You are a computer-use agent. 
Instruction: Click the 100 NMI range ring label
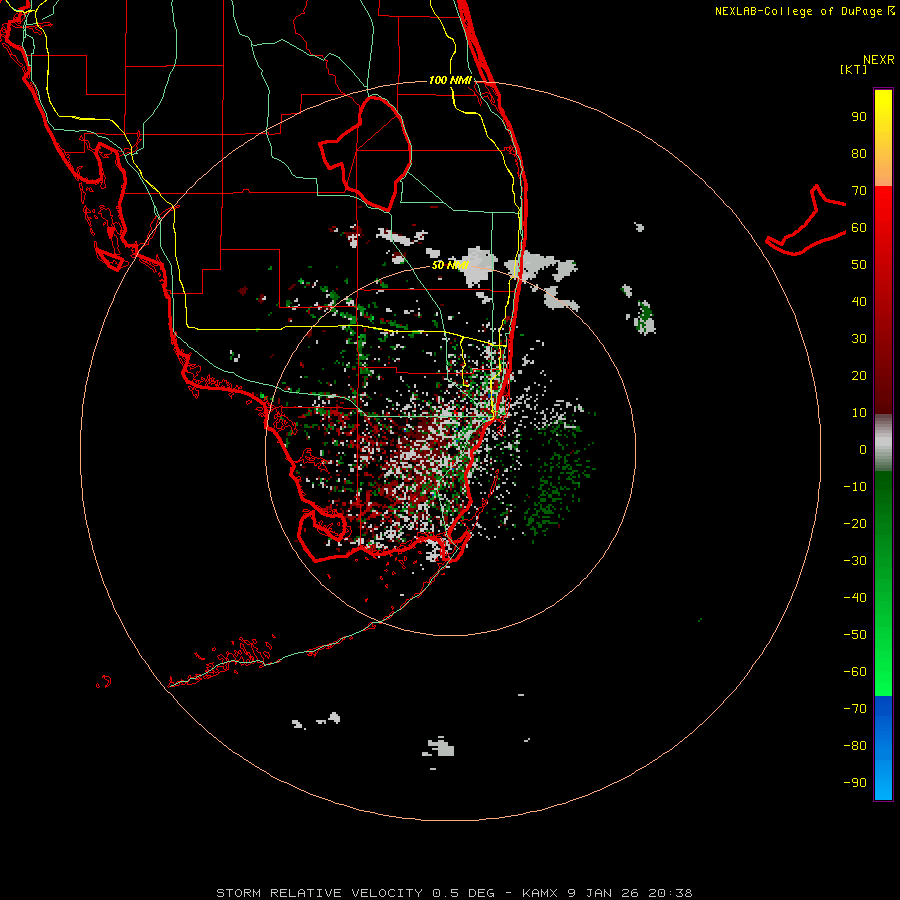(x=450, y=80)
